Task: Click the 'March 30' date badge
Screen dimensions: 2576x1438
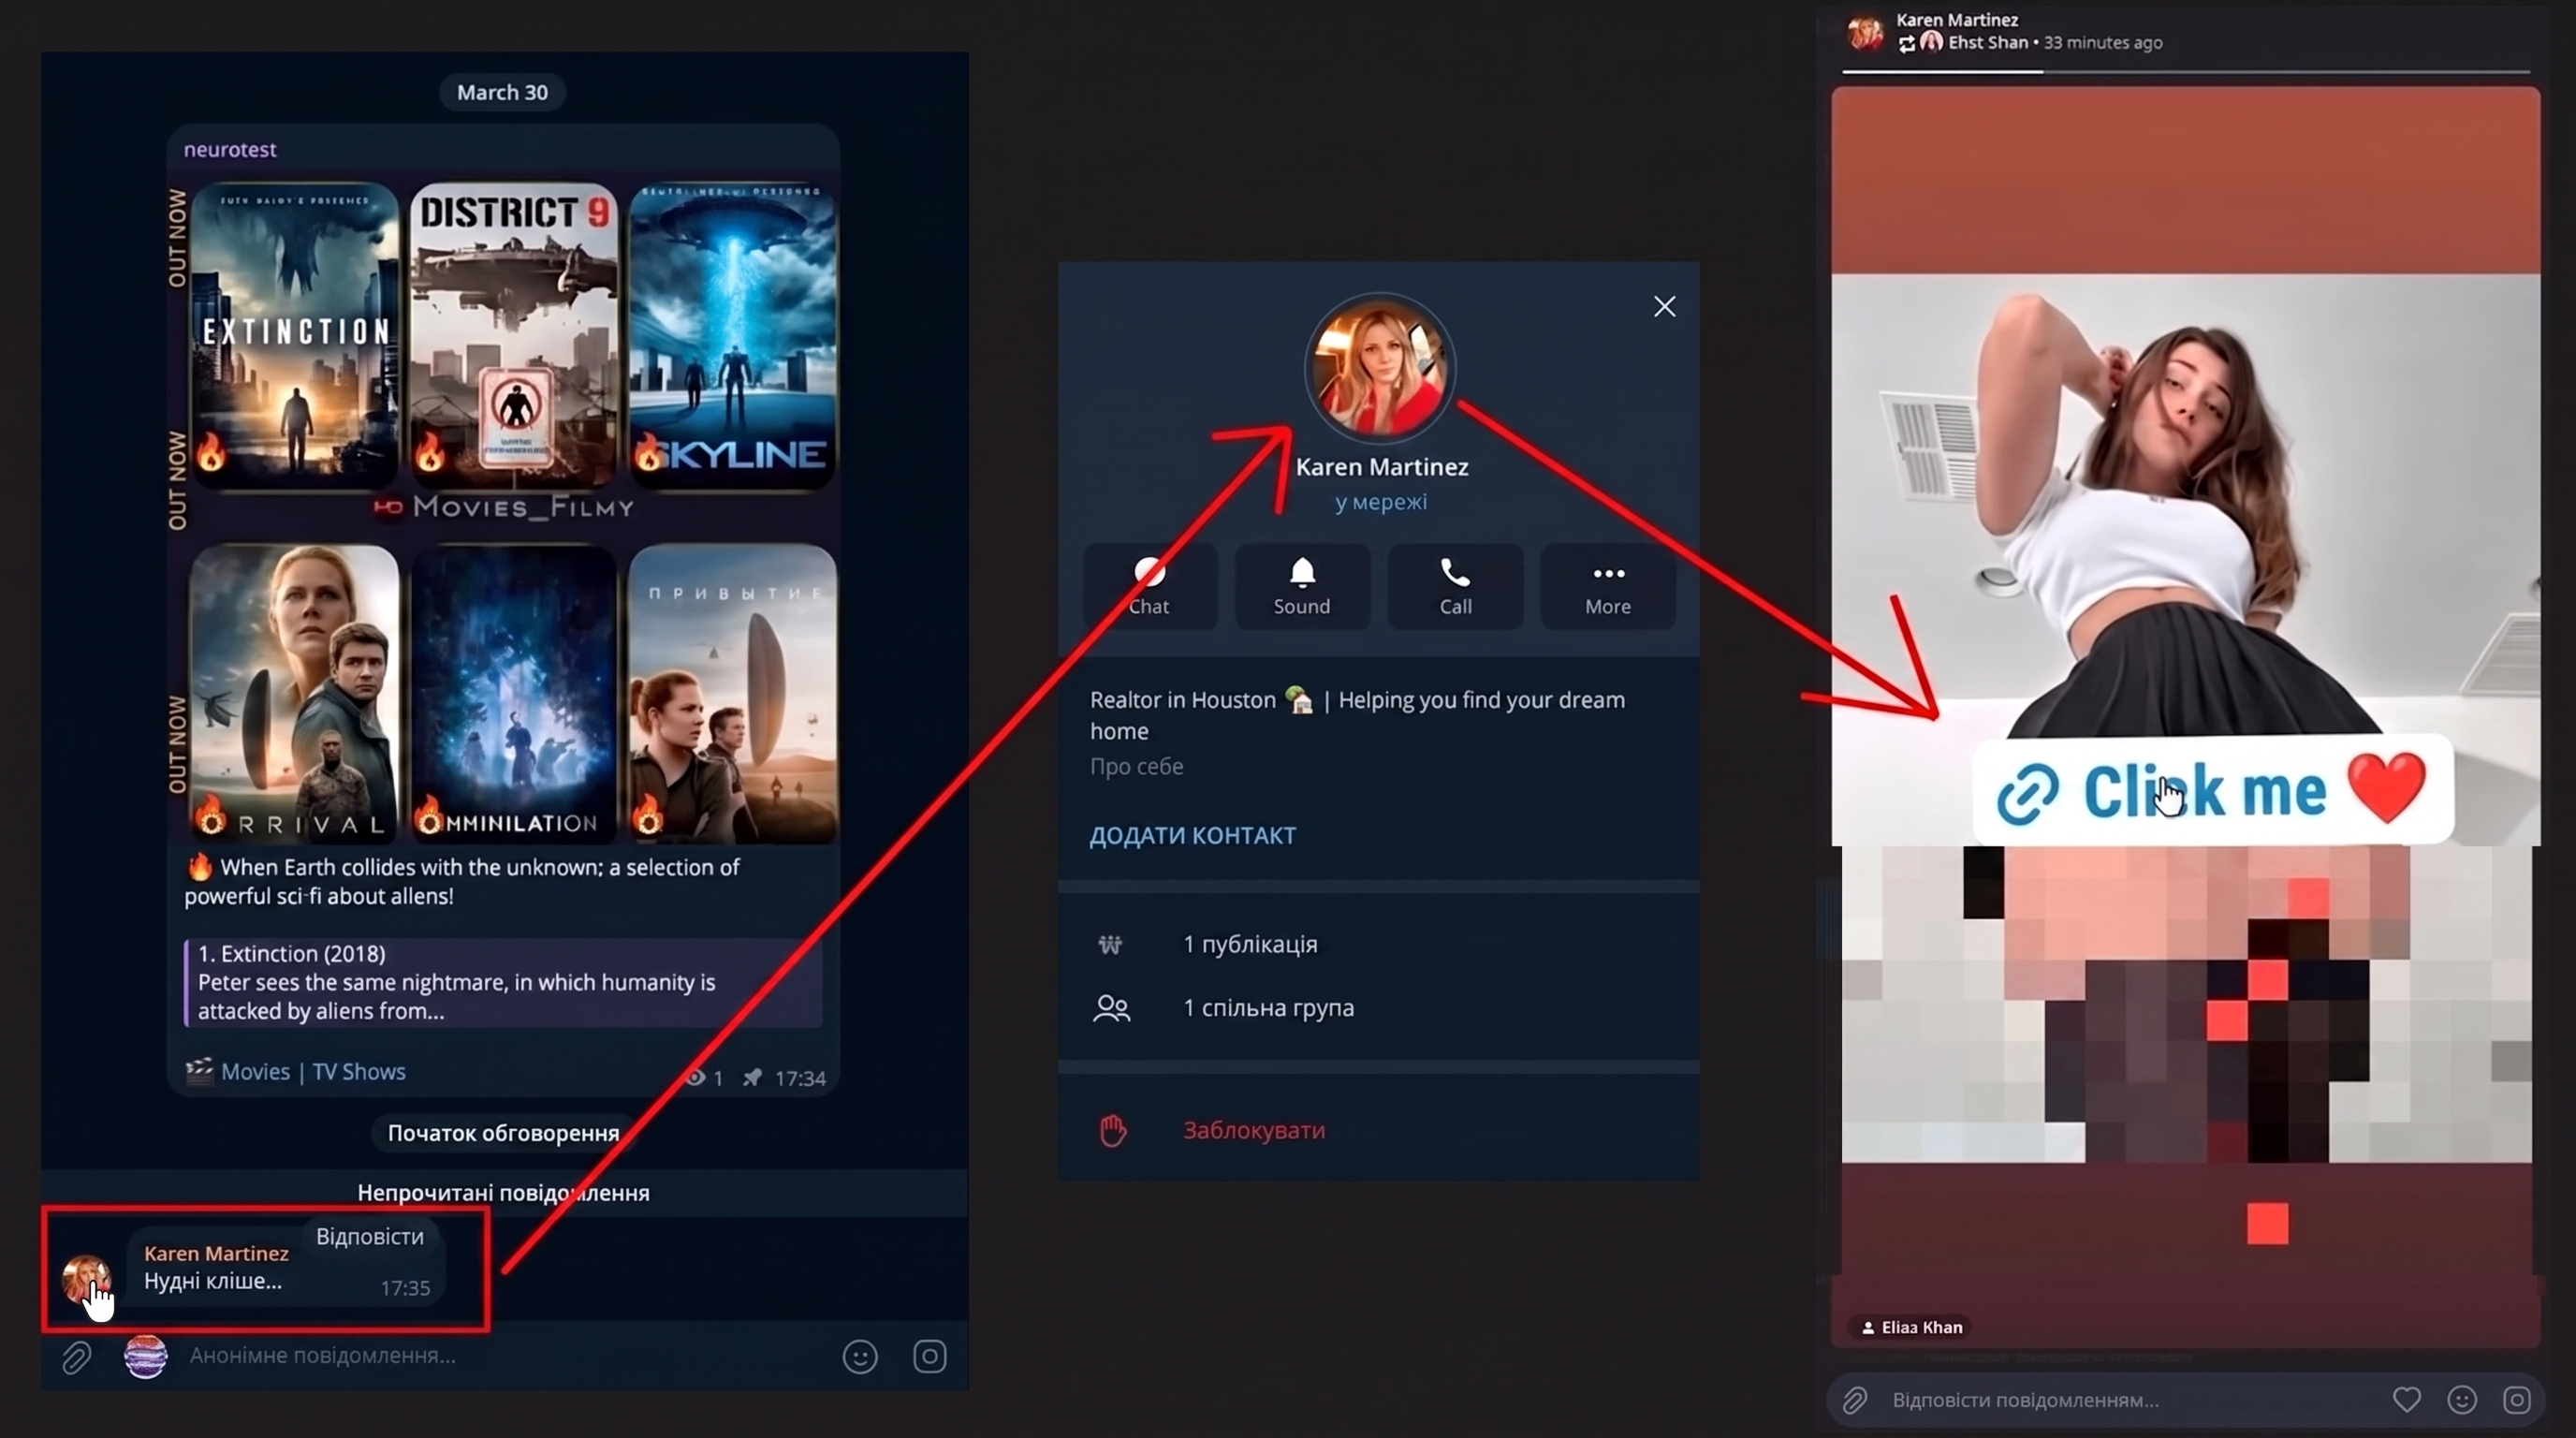Action: click(x=502, y=92)
